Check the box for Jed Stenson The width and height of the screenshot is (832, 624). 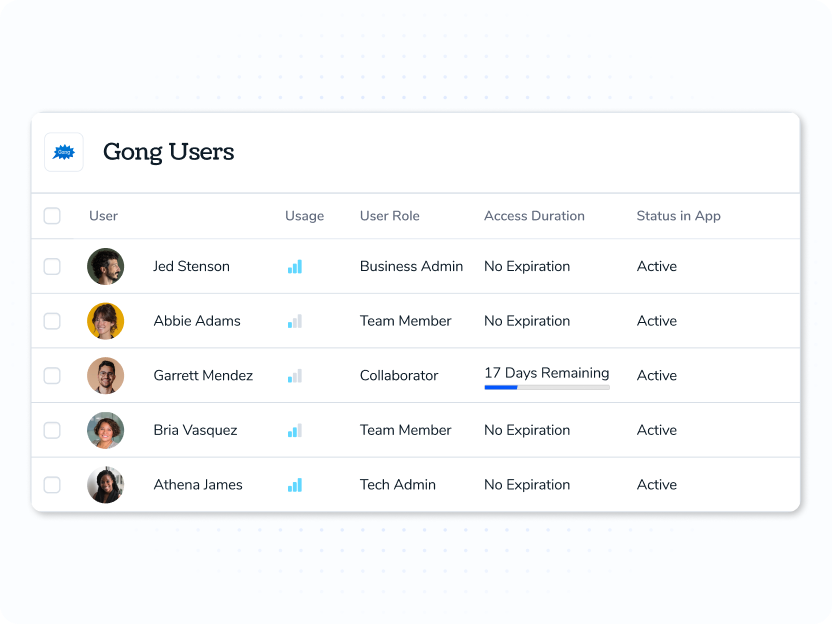point(52,266)
